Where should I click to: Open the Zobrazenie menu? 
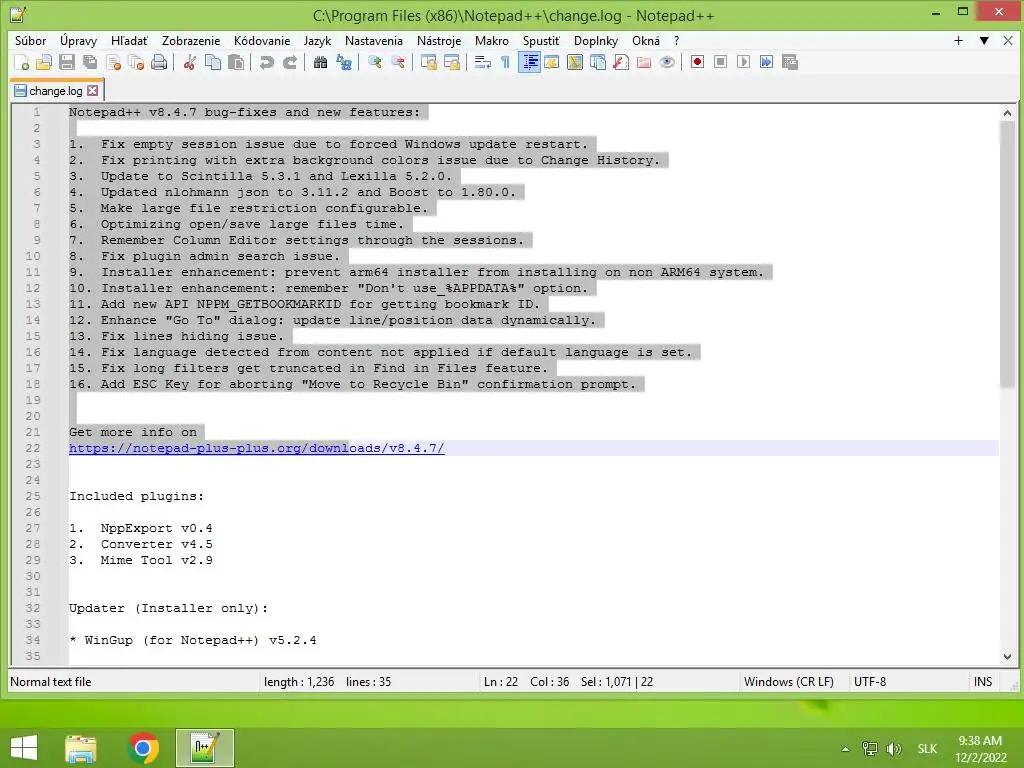click(x=191, y=40)
